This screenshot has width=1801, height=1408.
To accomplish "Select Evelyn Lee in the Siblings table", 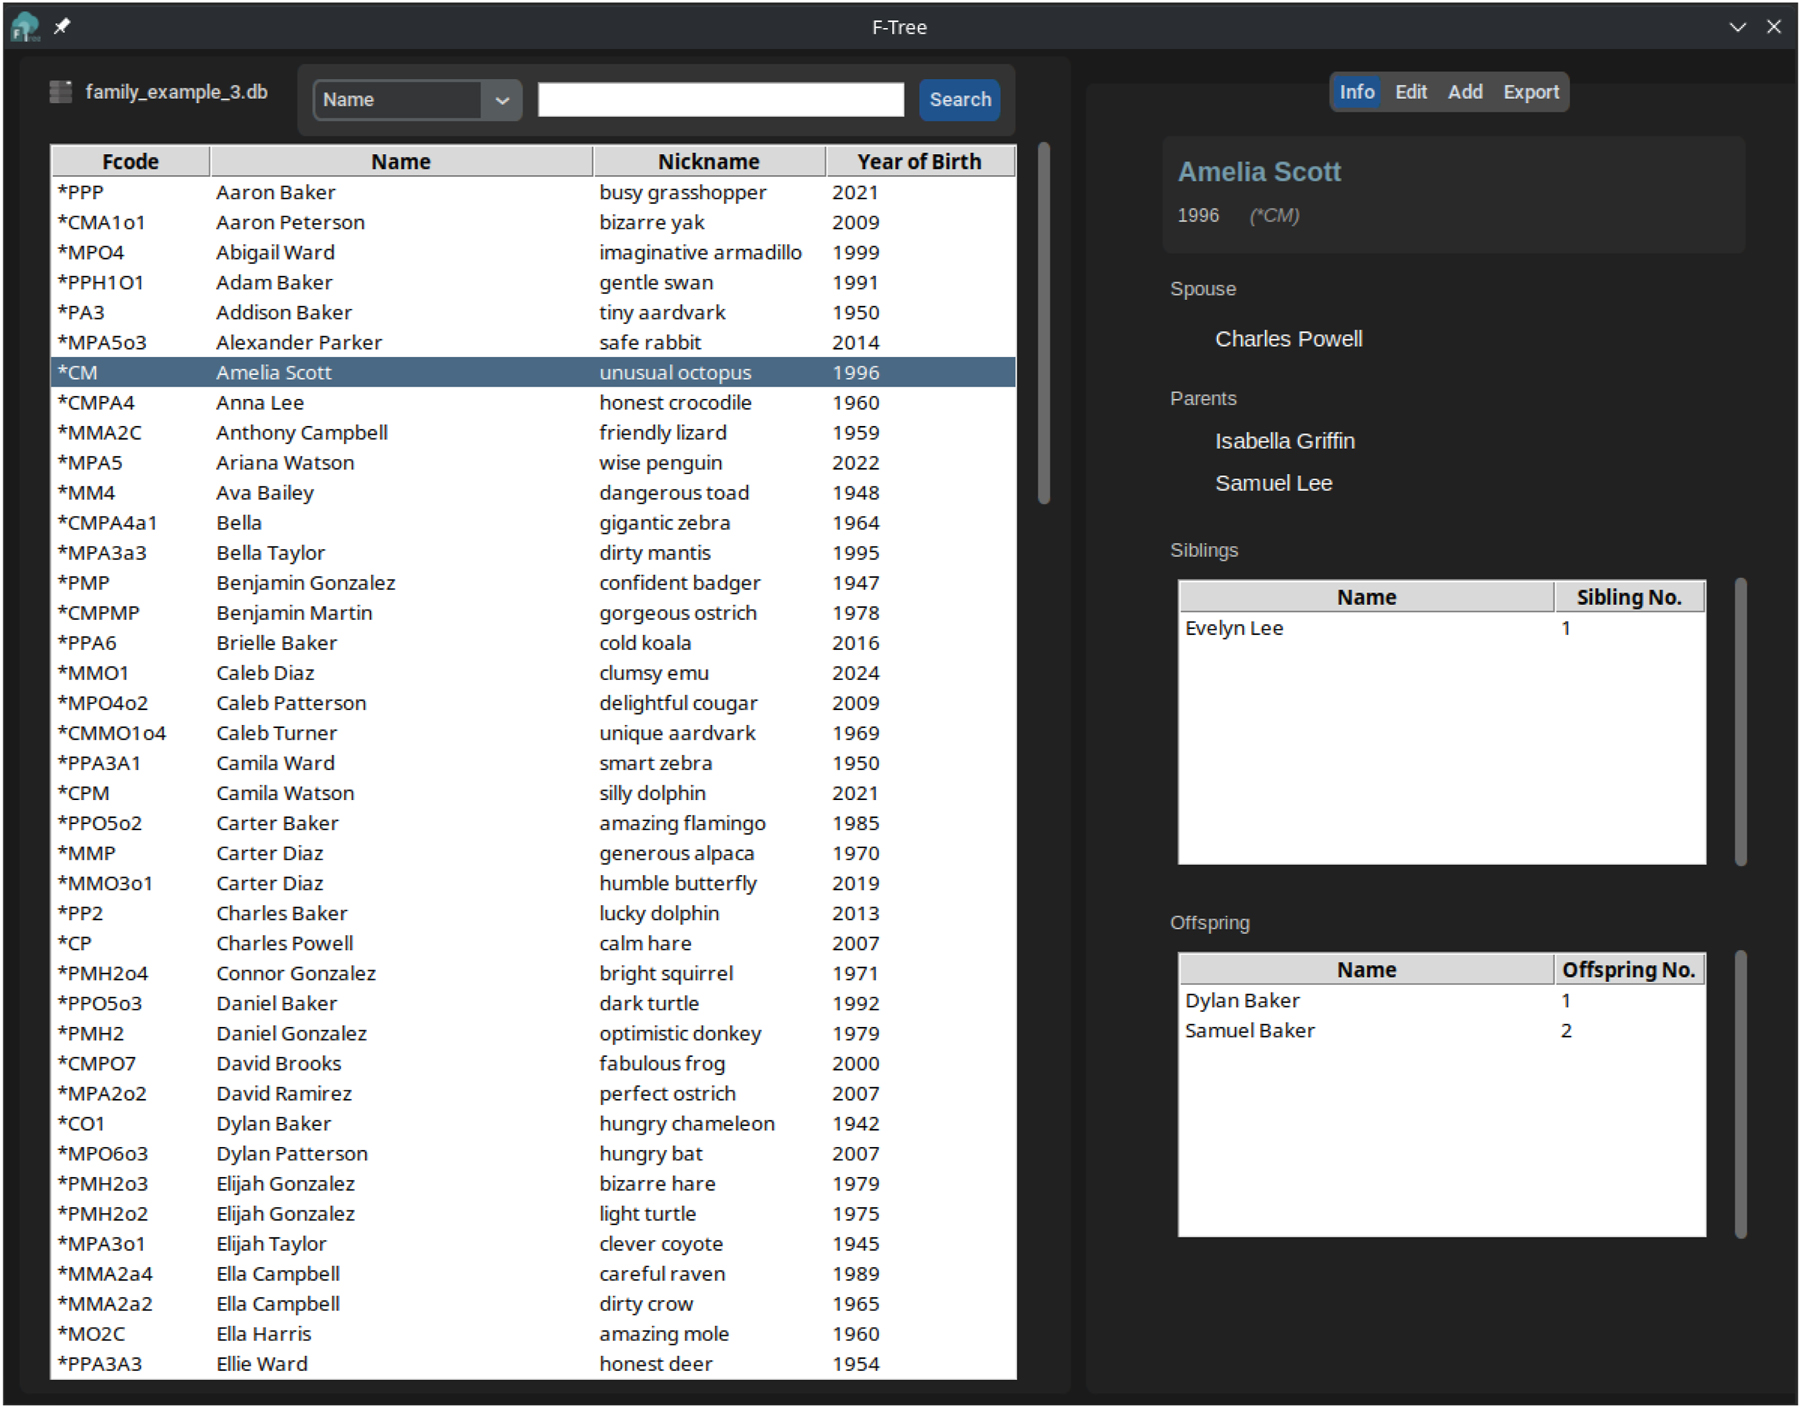I will [1234, 628].
